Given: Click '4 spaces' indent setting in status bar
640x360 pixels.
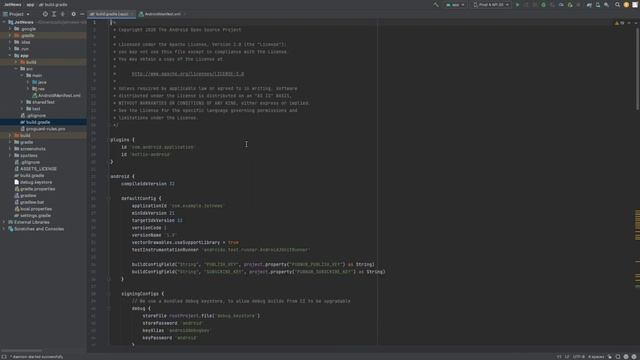Looking at the screenshot, I should coord(596,357).
